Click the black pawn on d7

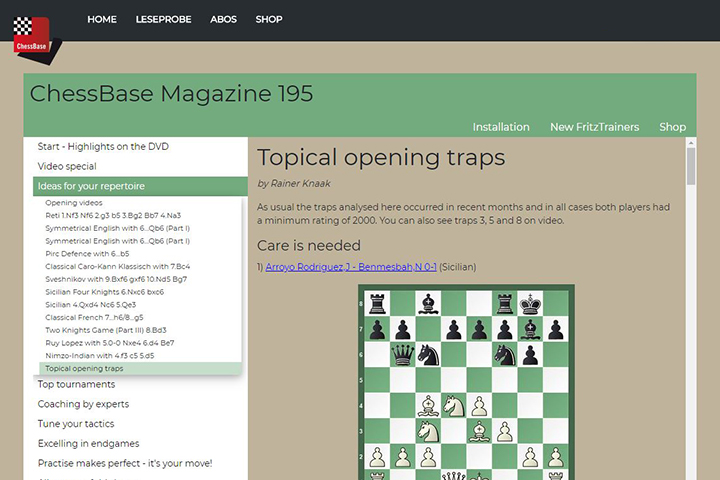[x=454, y=329]
